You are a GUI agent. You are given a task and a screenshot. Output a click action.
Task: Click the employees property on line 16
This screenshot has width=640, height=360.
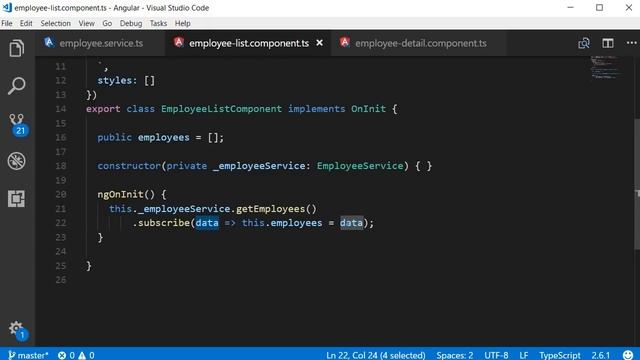point(163,138)
